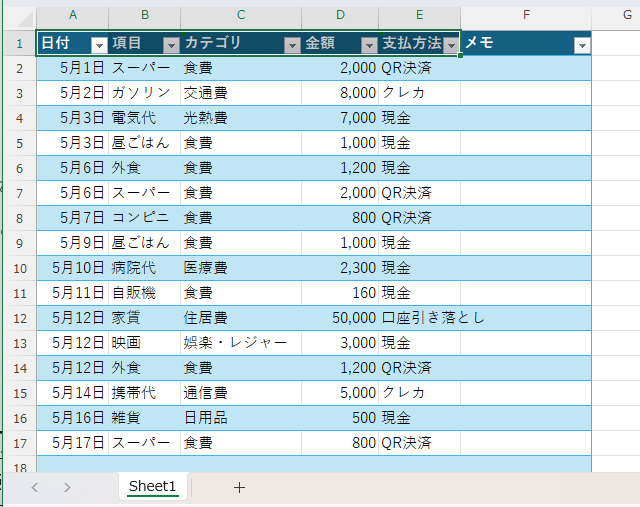
Task: Select the 病院代 cell
Action: [x=145, y=268]
